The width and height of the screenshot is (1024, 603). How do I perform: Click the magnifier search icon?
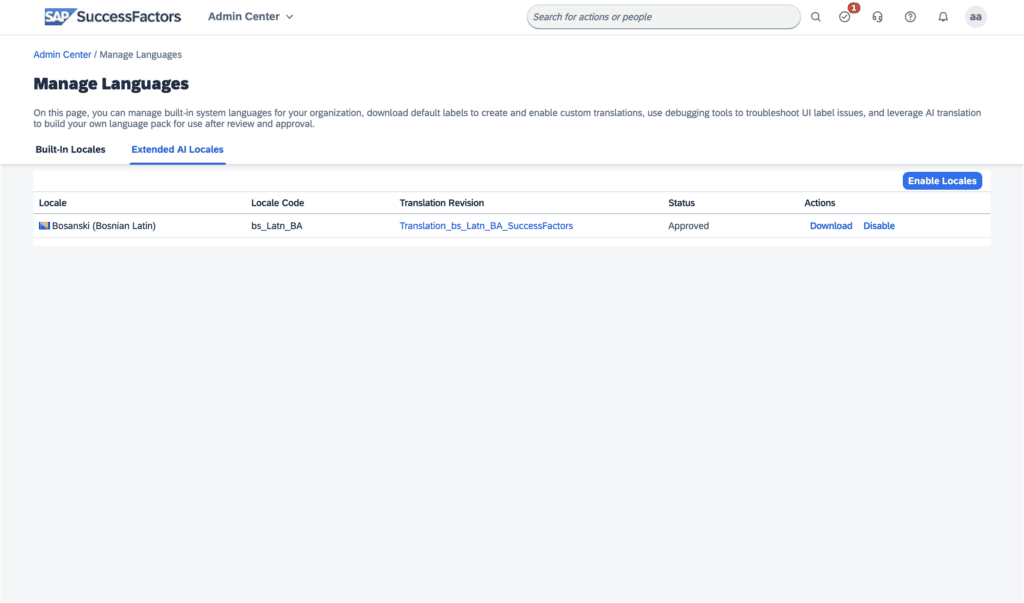[x=816, y=17]
